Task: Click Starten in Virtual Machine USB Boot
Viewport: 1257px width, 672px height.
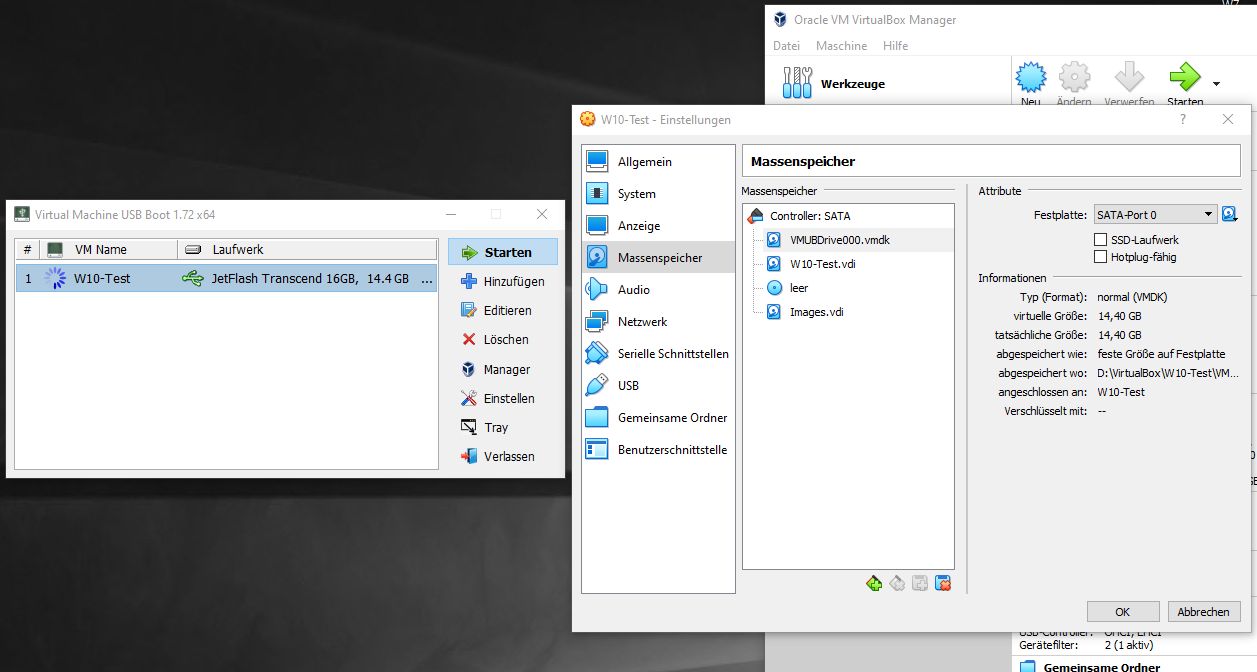Action: point(503,252)
